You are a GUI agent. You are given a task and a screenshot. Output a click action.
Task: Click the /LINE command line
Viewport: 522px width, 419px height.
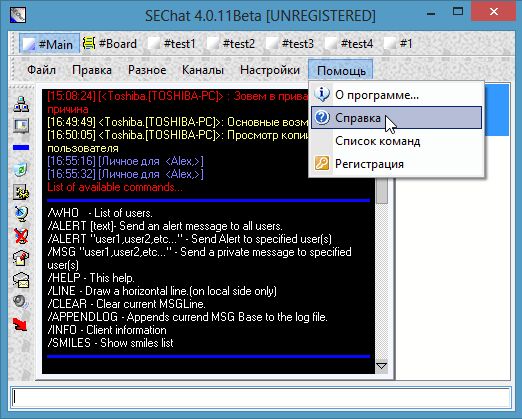[162, 291]
